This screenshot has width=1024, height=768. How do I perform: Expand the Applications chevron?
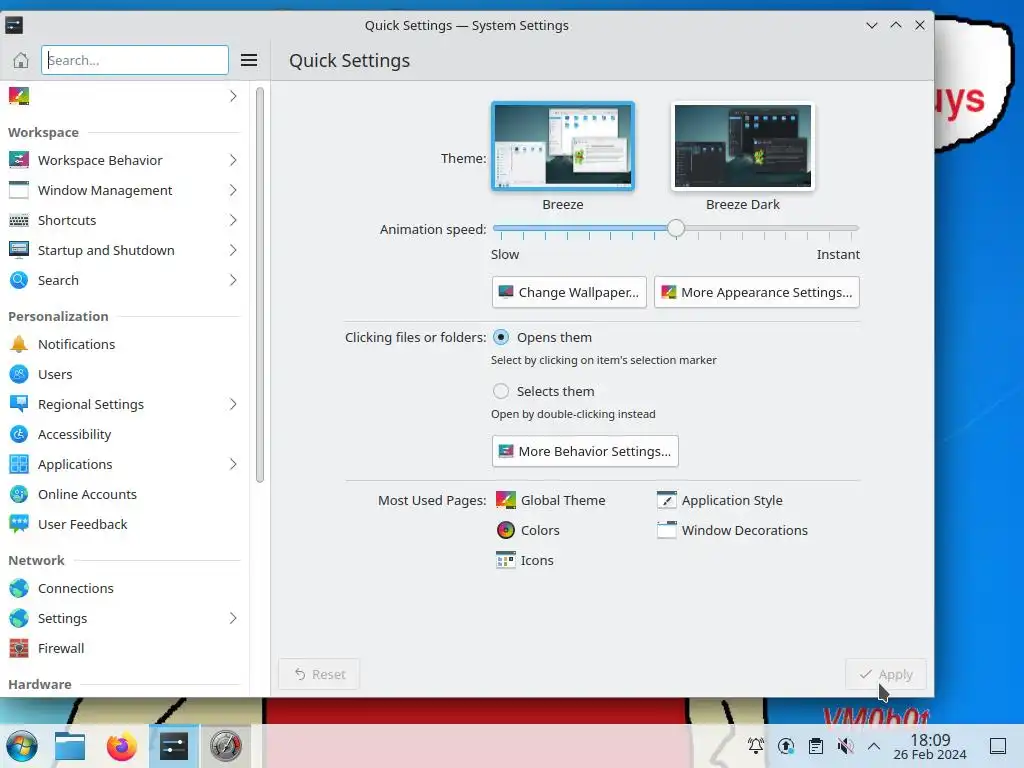(233, 464)
